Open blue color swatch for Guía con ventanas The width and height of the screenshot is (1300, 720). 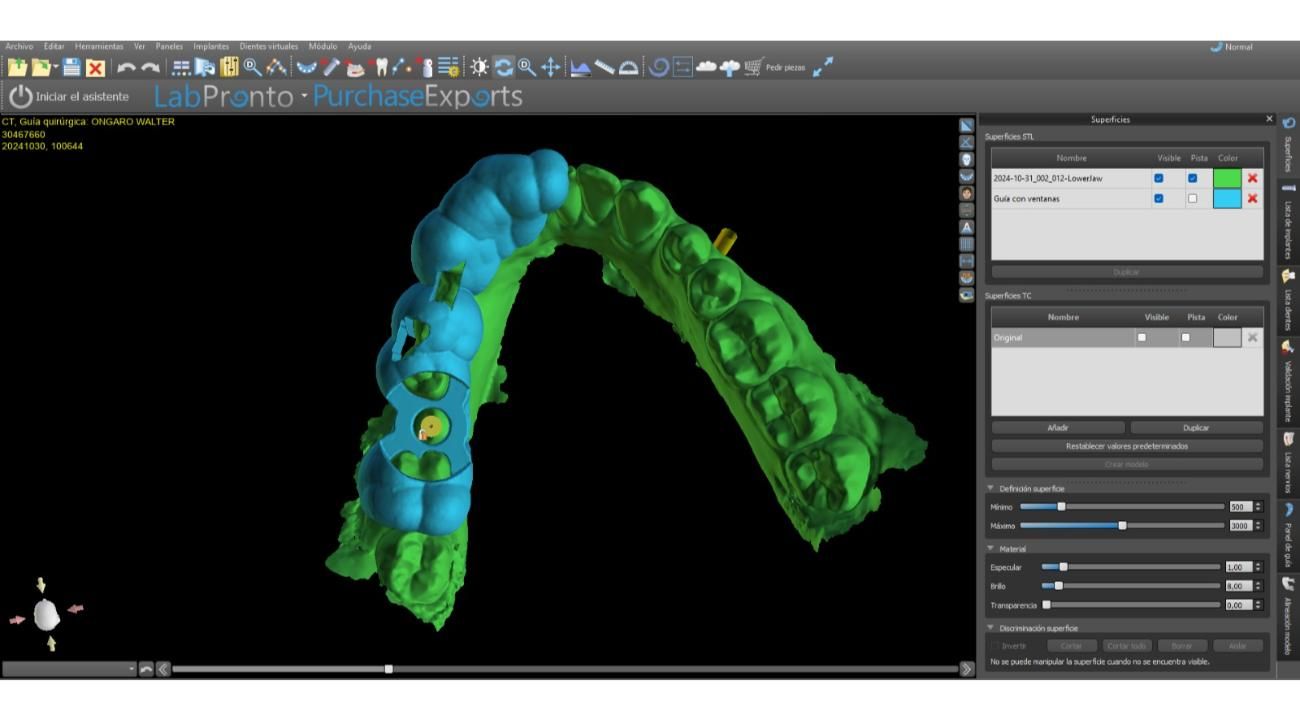click(x=1227, y=198)
